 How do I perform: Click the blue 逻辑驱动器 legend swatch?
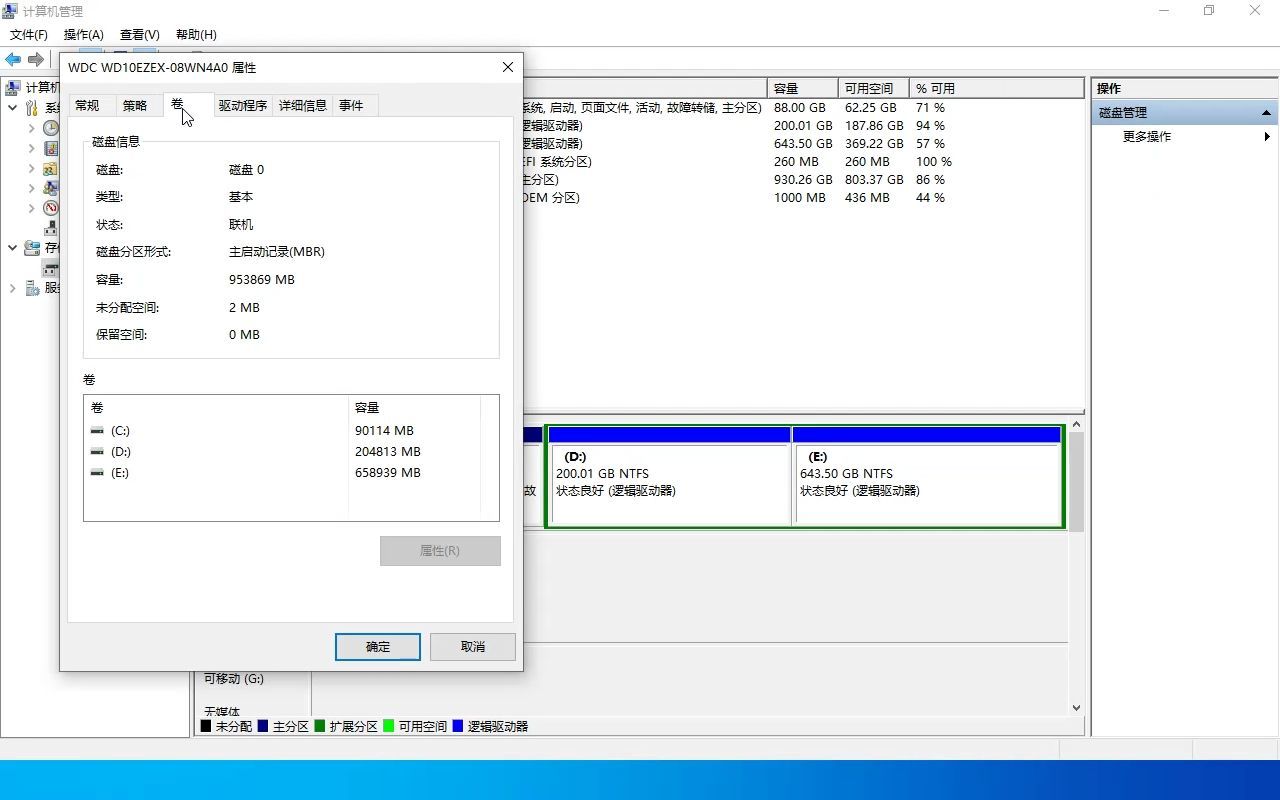click(x=458, y=727)
